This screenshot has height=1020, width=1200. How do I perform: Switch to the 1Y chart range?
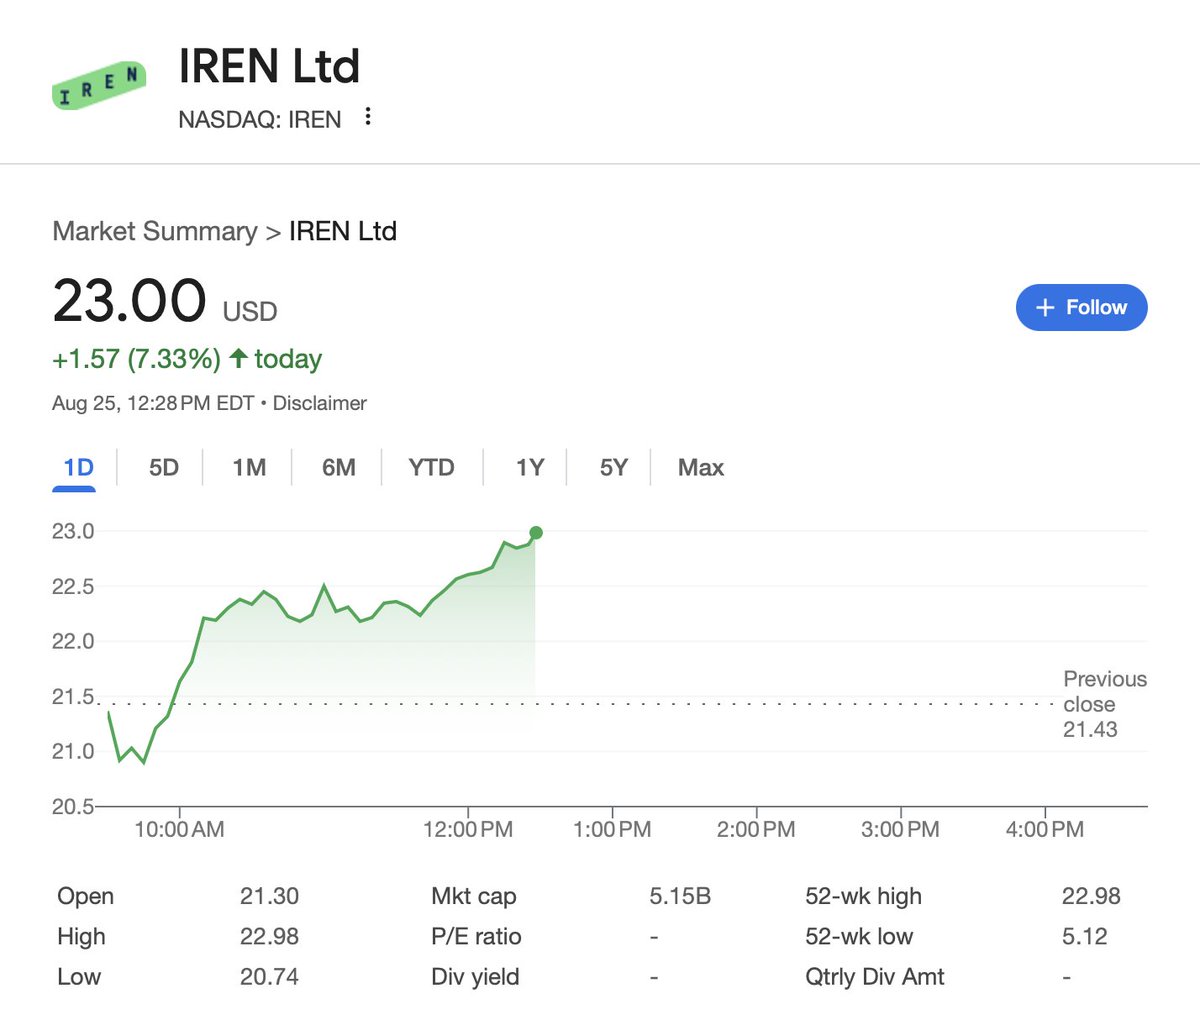[530, 467]
